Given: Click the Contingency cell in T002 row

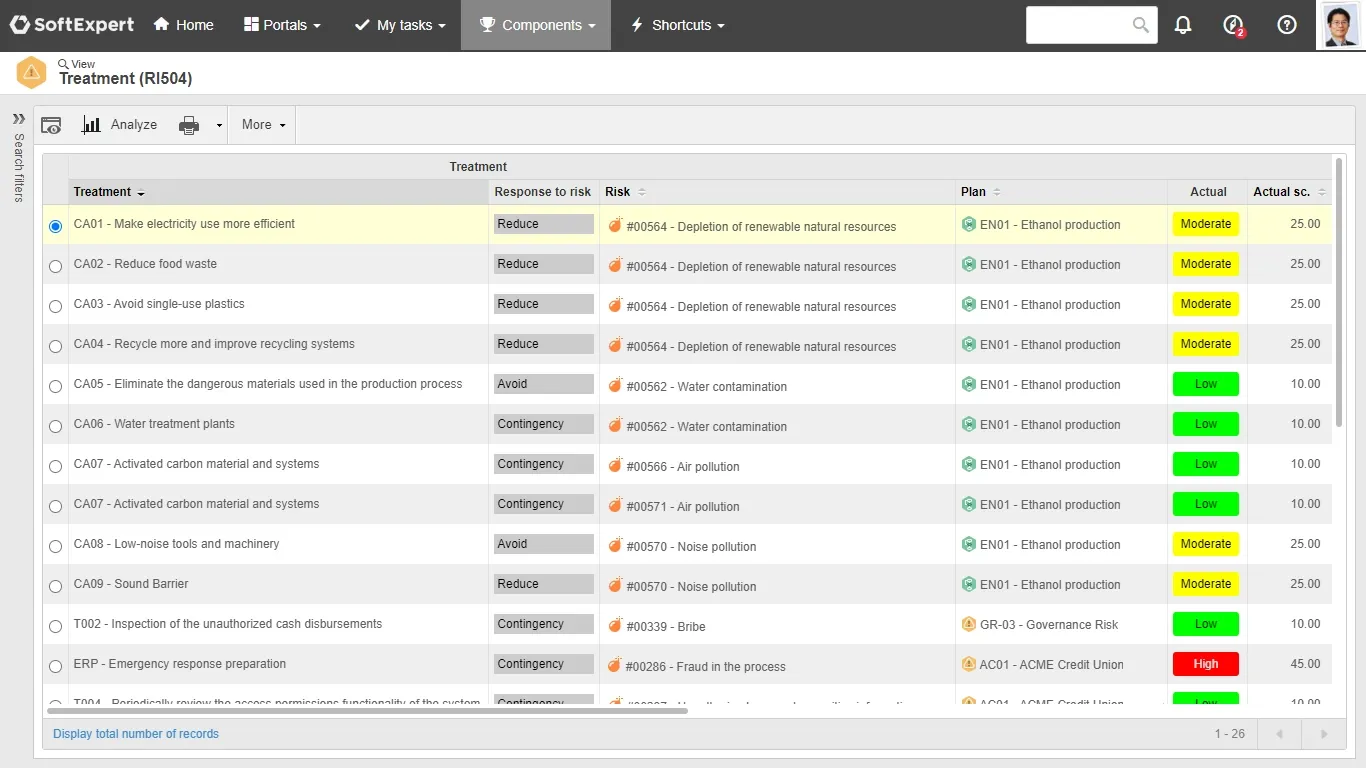Looking at the screenshot, I should [x=544, y=624].
